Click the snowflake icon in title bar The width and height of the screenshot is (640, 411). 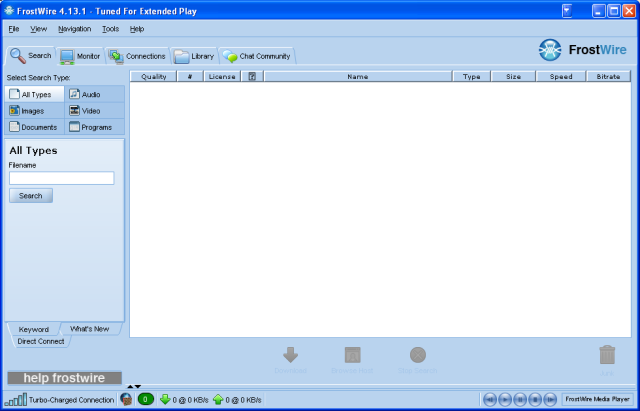9,11
